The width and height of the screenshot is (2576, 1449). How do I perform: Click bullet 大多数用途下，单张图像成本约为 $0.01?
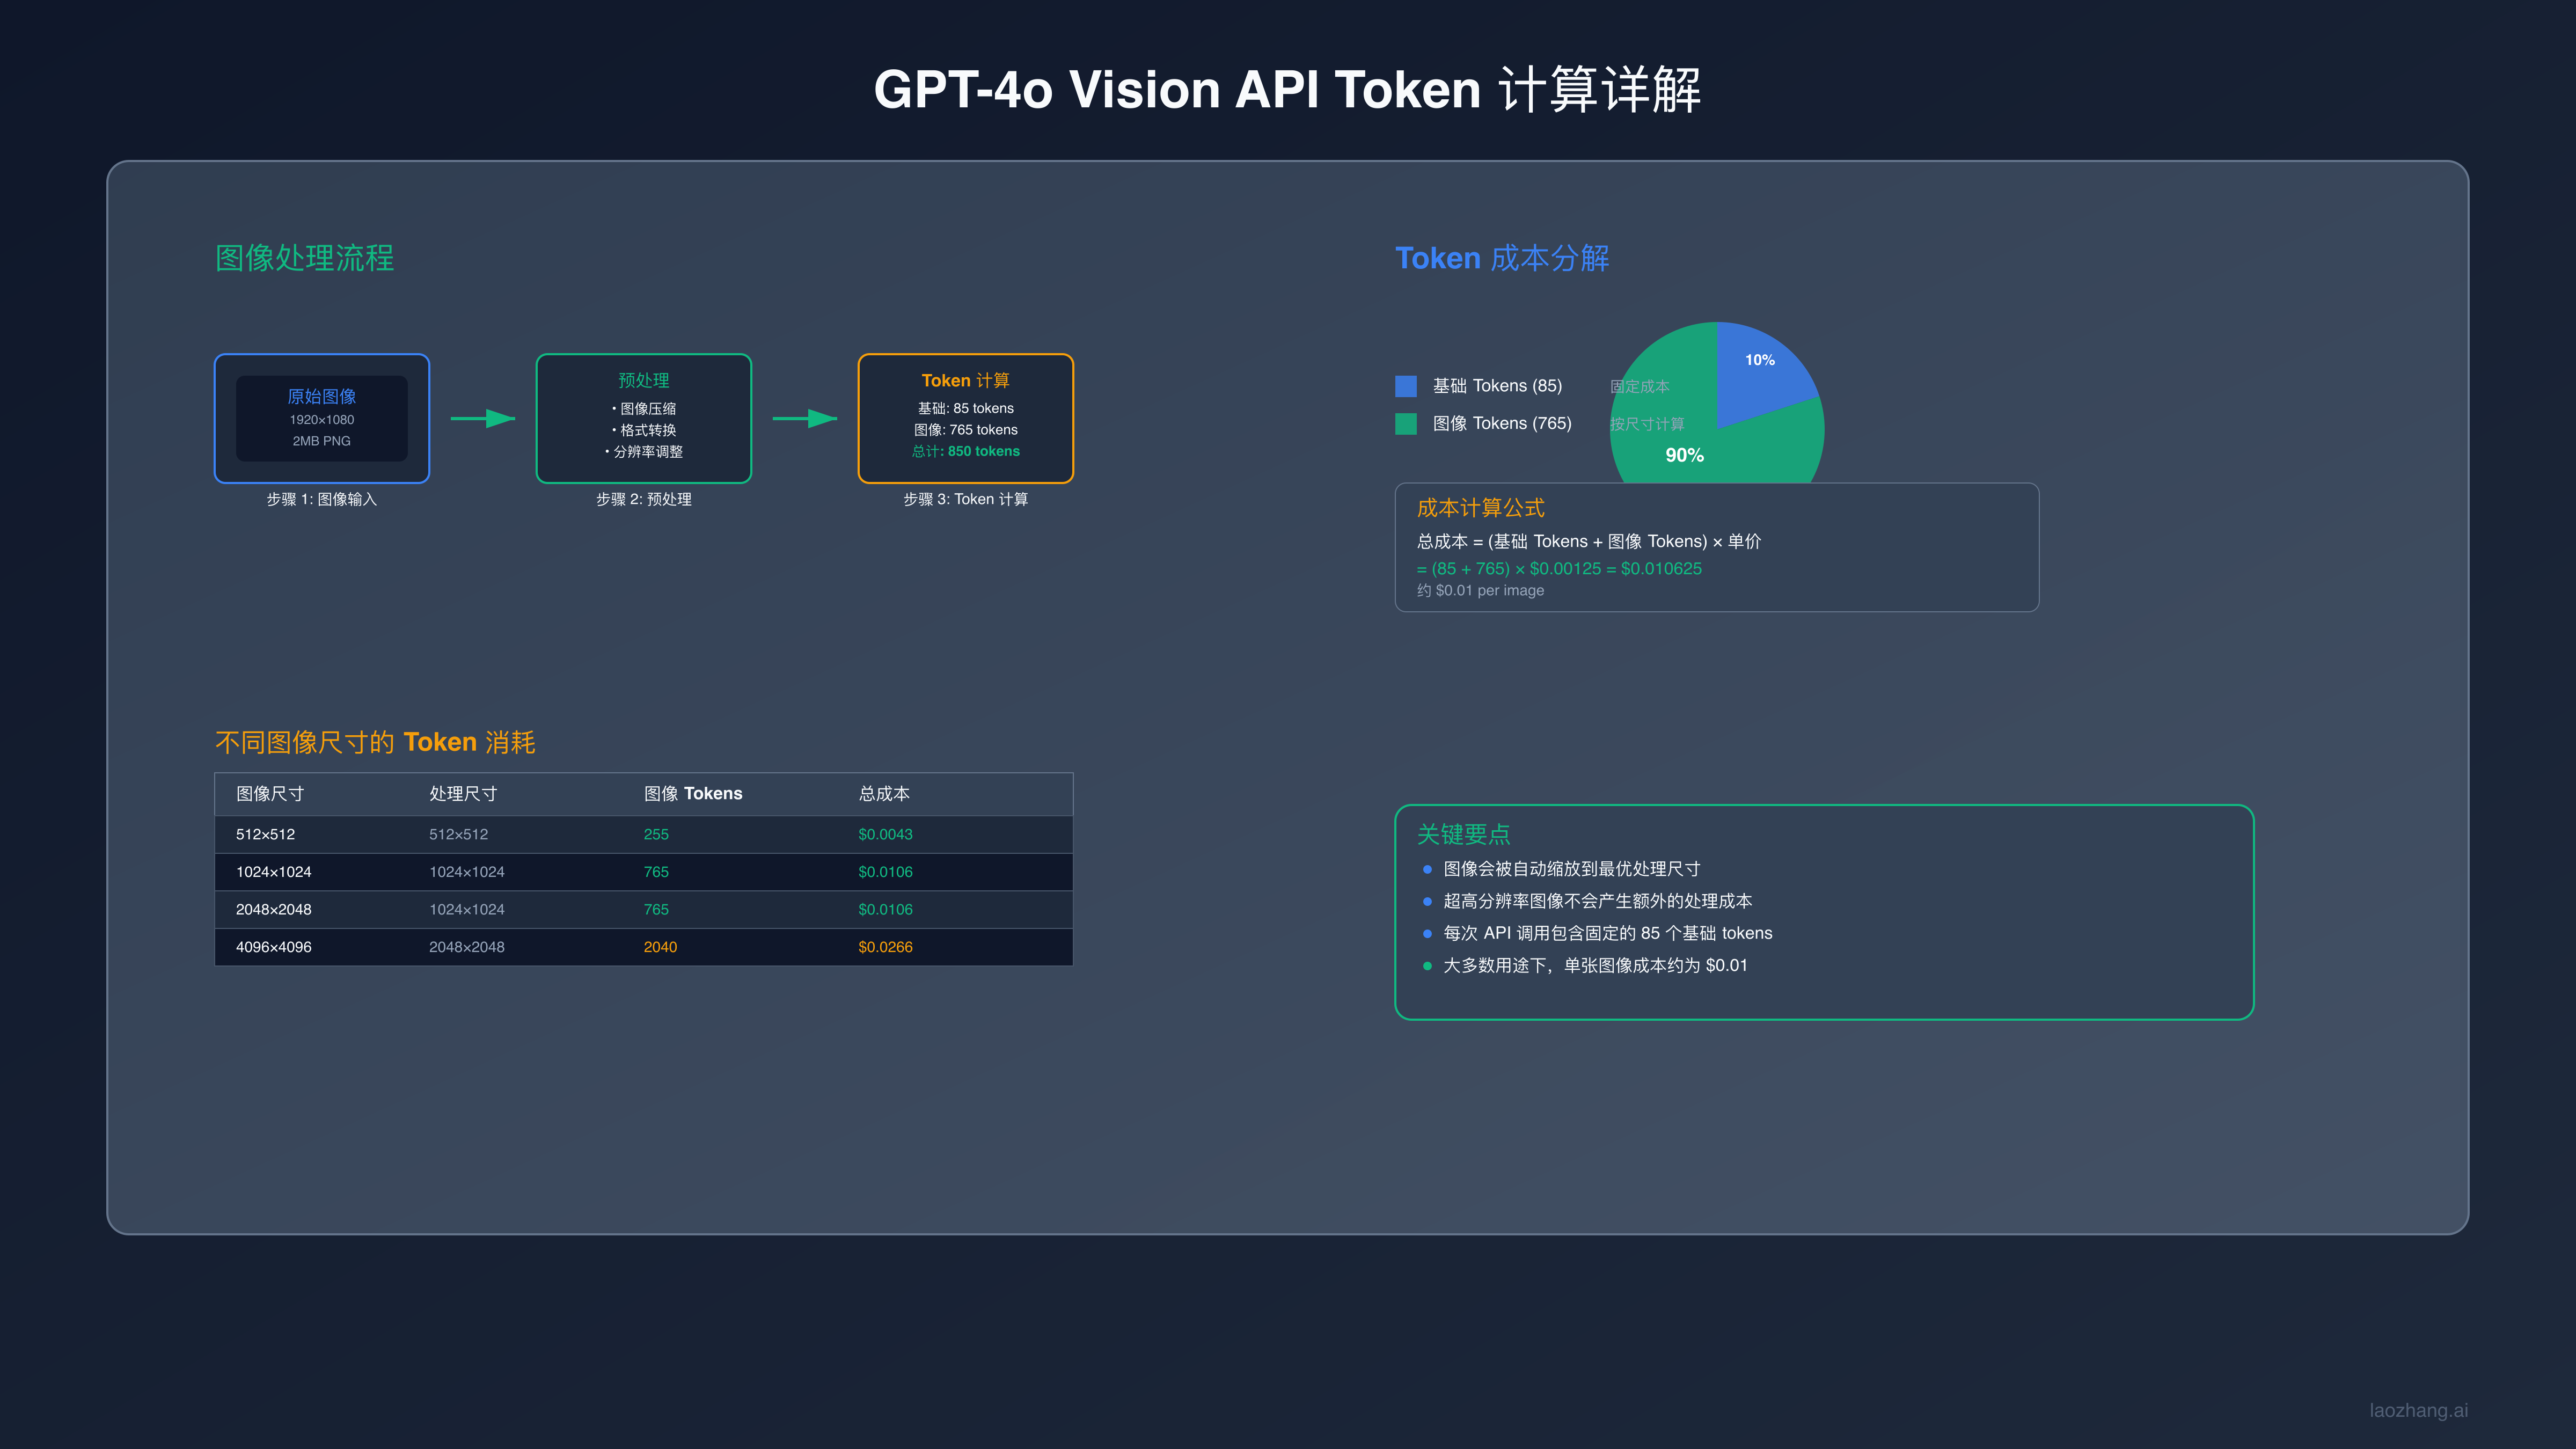coord(1595,965)
